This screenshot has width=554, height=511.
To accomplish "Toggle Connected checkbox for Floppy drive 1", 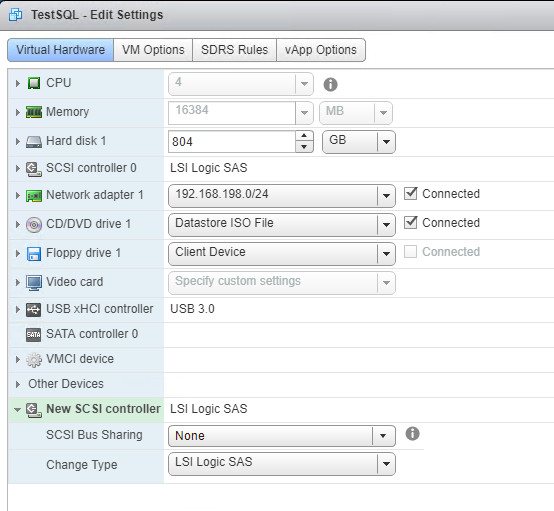I will 411,252.
